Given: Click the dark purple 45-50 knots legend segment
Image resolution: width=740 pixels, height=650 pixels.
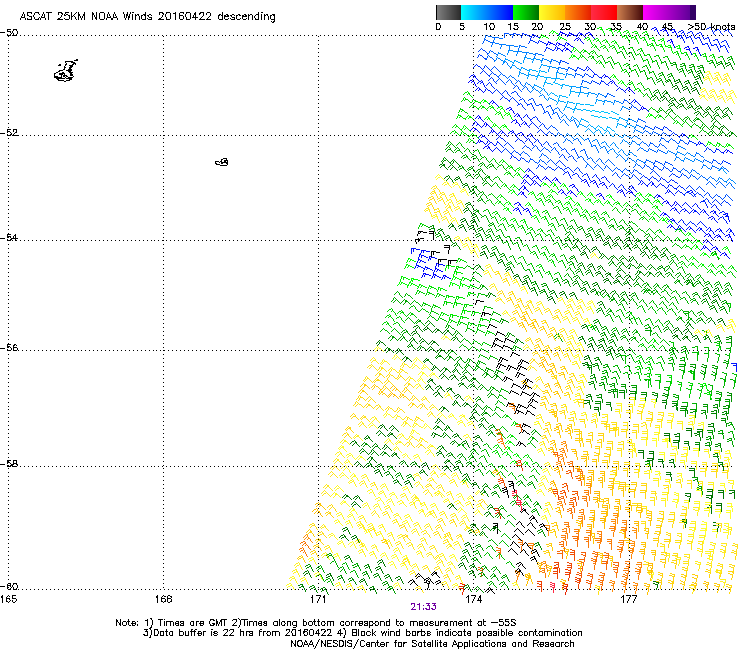Looking at the screenshot, I should [x=682, y=12].
